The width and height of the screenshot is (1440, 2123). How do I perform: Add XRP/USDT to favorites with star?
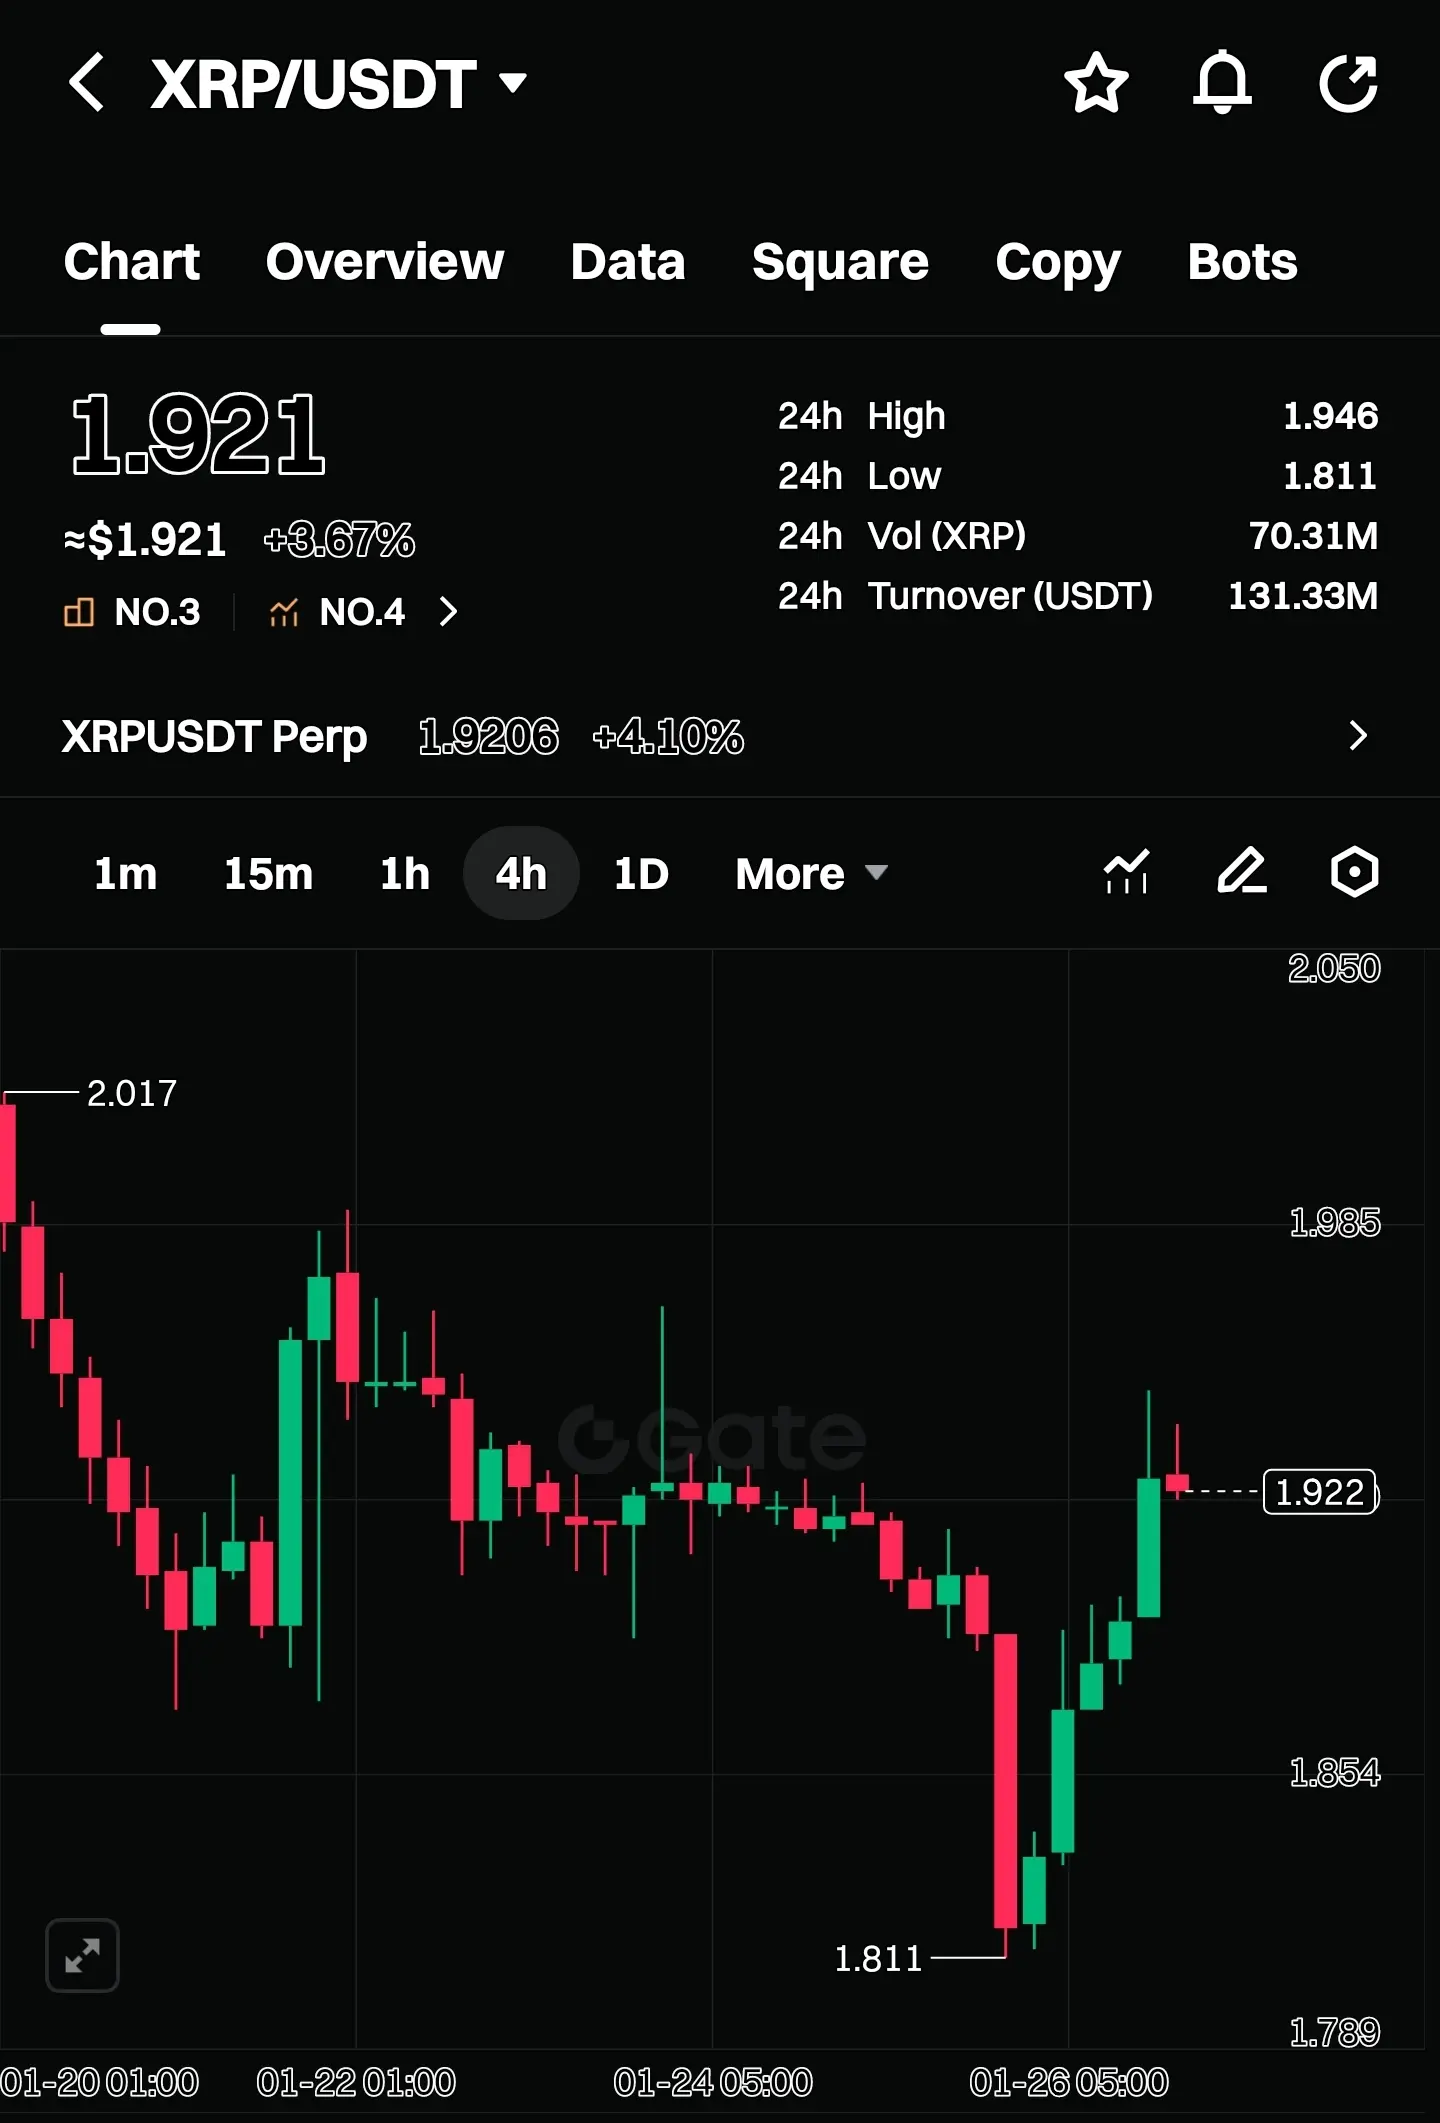click(x=1096, y=82)
